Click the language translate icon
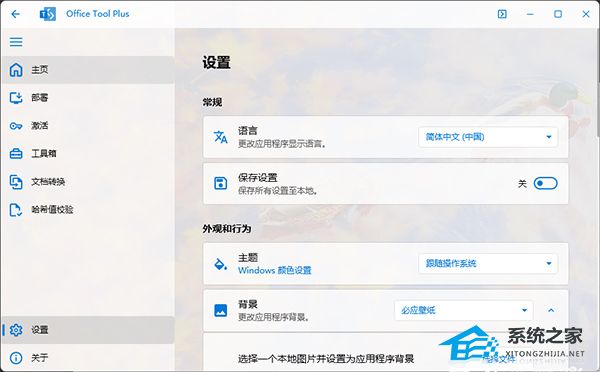 pyautogui.click(x=220, y=137)
